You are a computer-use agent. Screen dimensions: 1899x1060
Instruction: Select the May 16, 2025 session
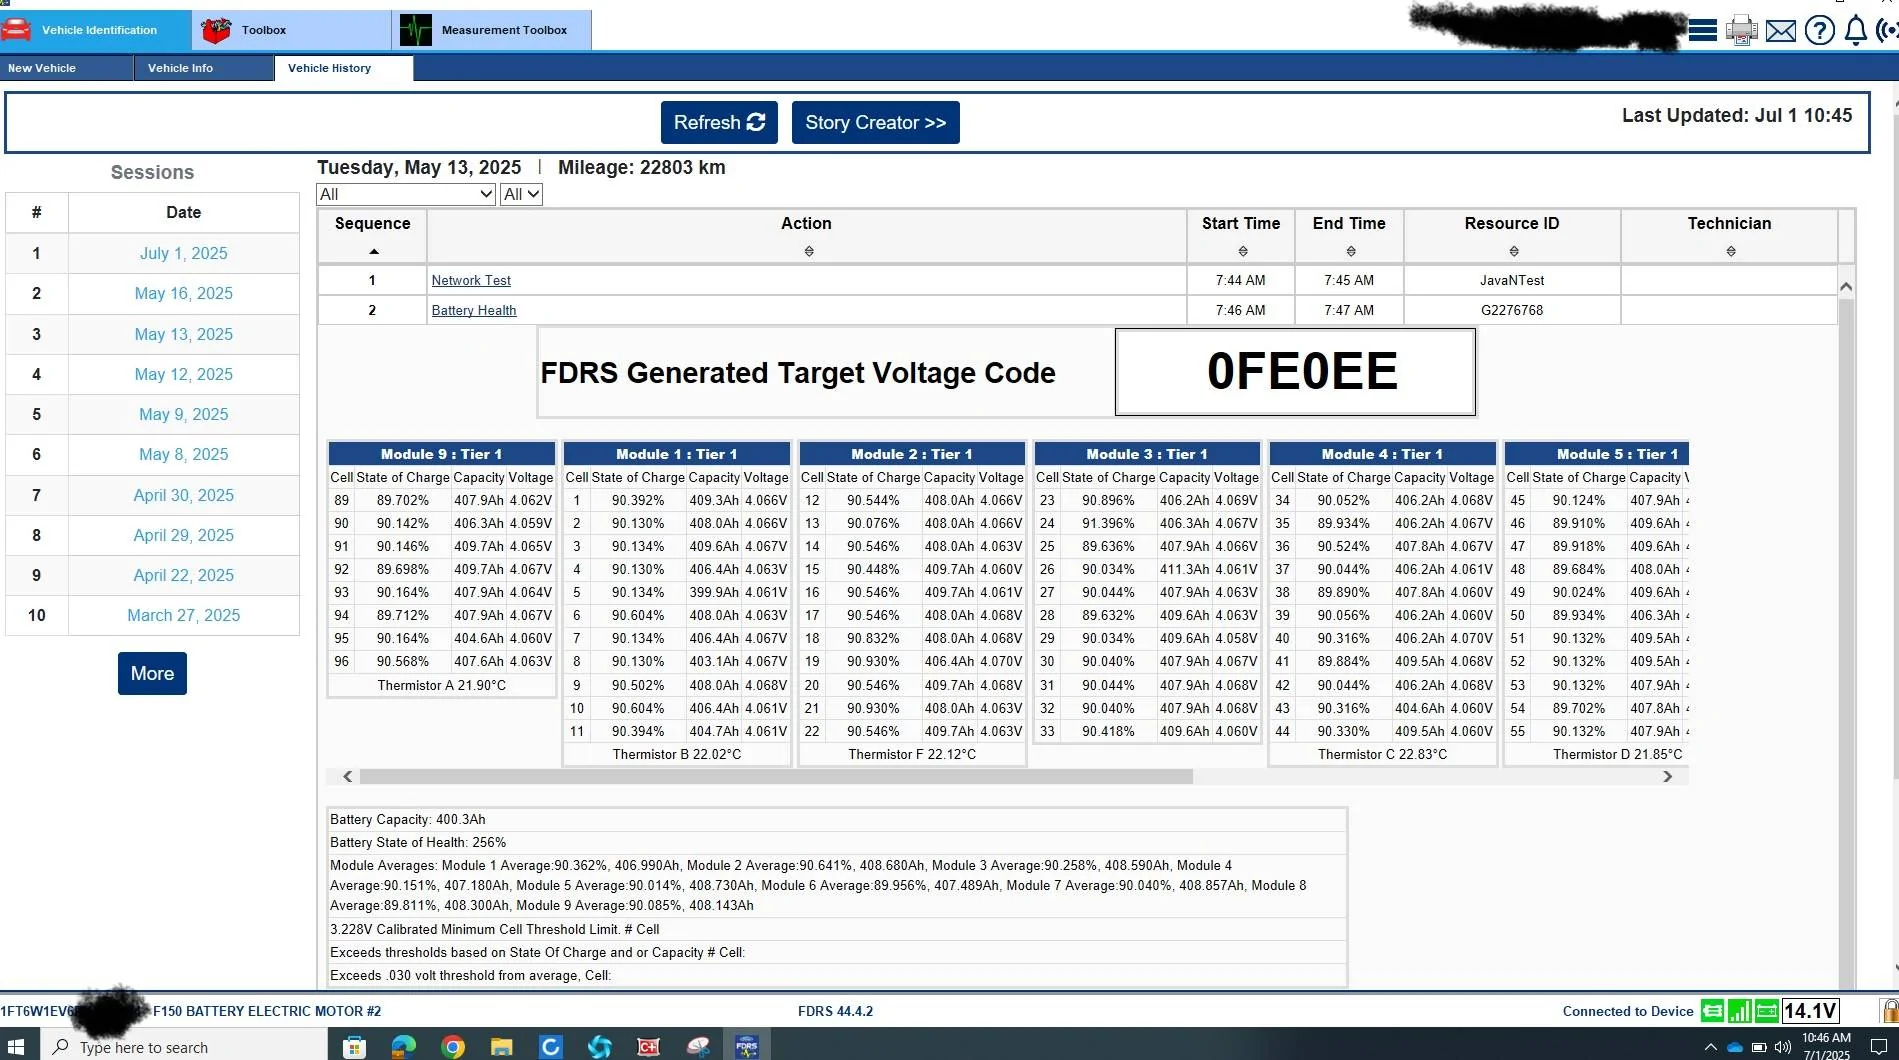[183, 293]
